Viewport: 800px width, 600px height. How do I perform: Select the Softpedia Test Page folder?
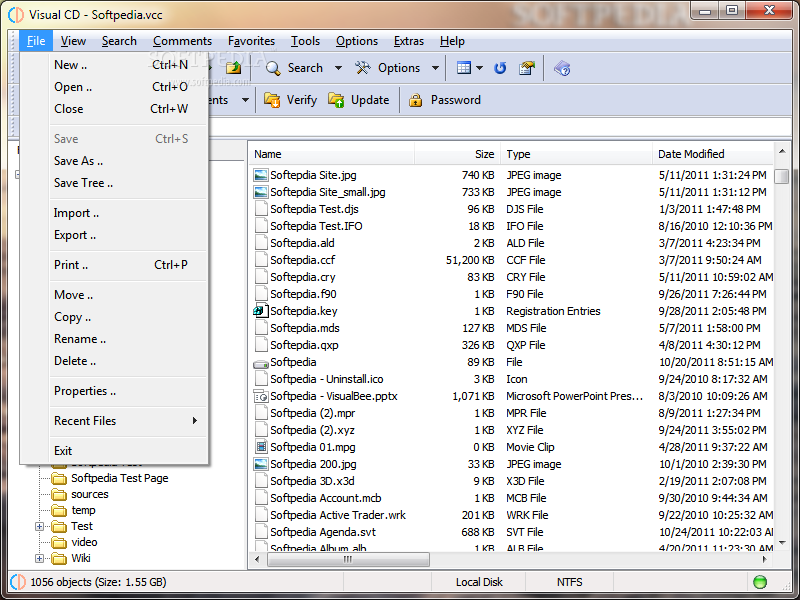coord(119,478)
